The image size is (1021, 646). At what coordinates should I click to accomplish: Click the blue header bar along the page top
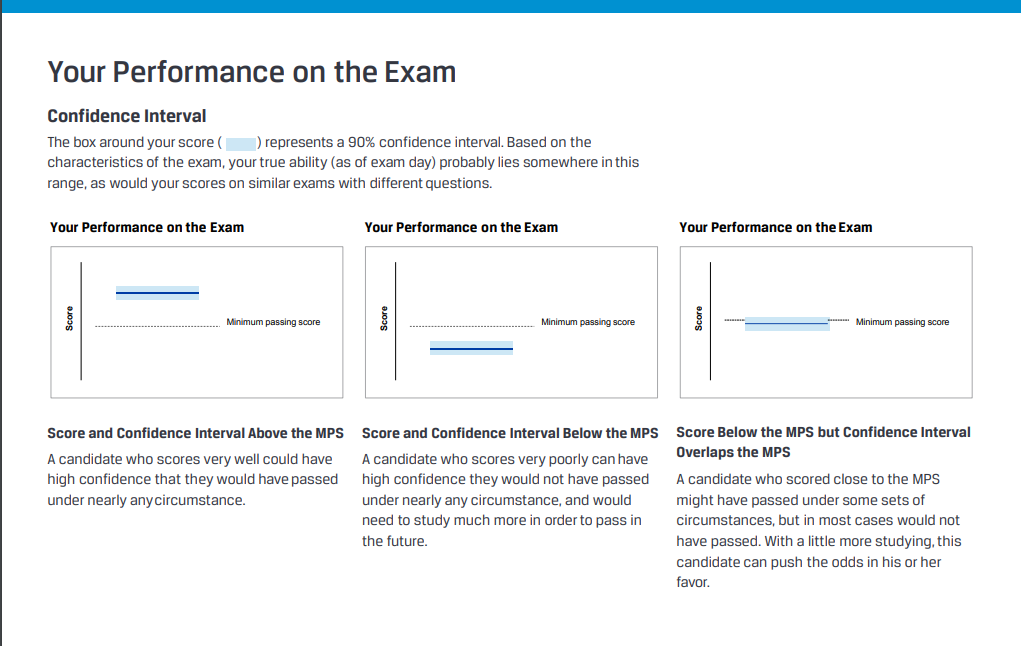tap(510, 6)
